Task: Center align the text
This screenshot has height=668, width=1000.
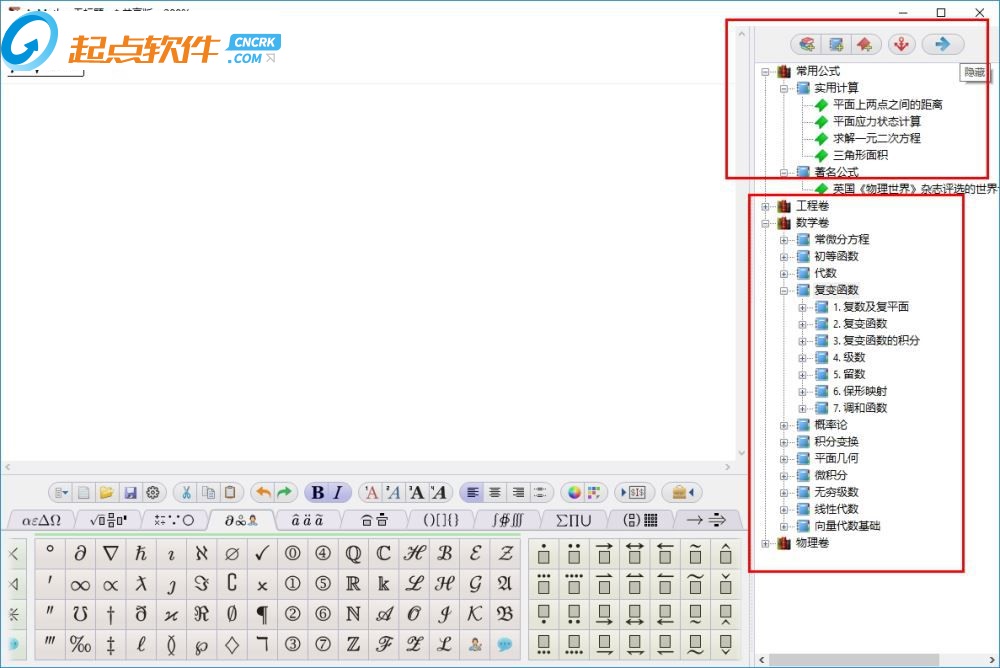Action: (x=495, y=493)
